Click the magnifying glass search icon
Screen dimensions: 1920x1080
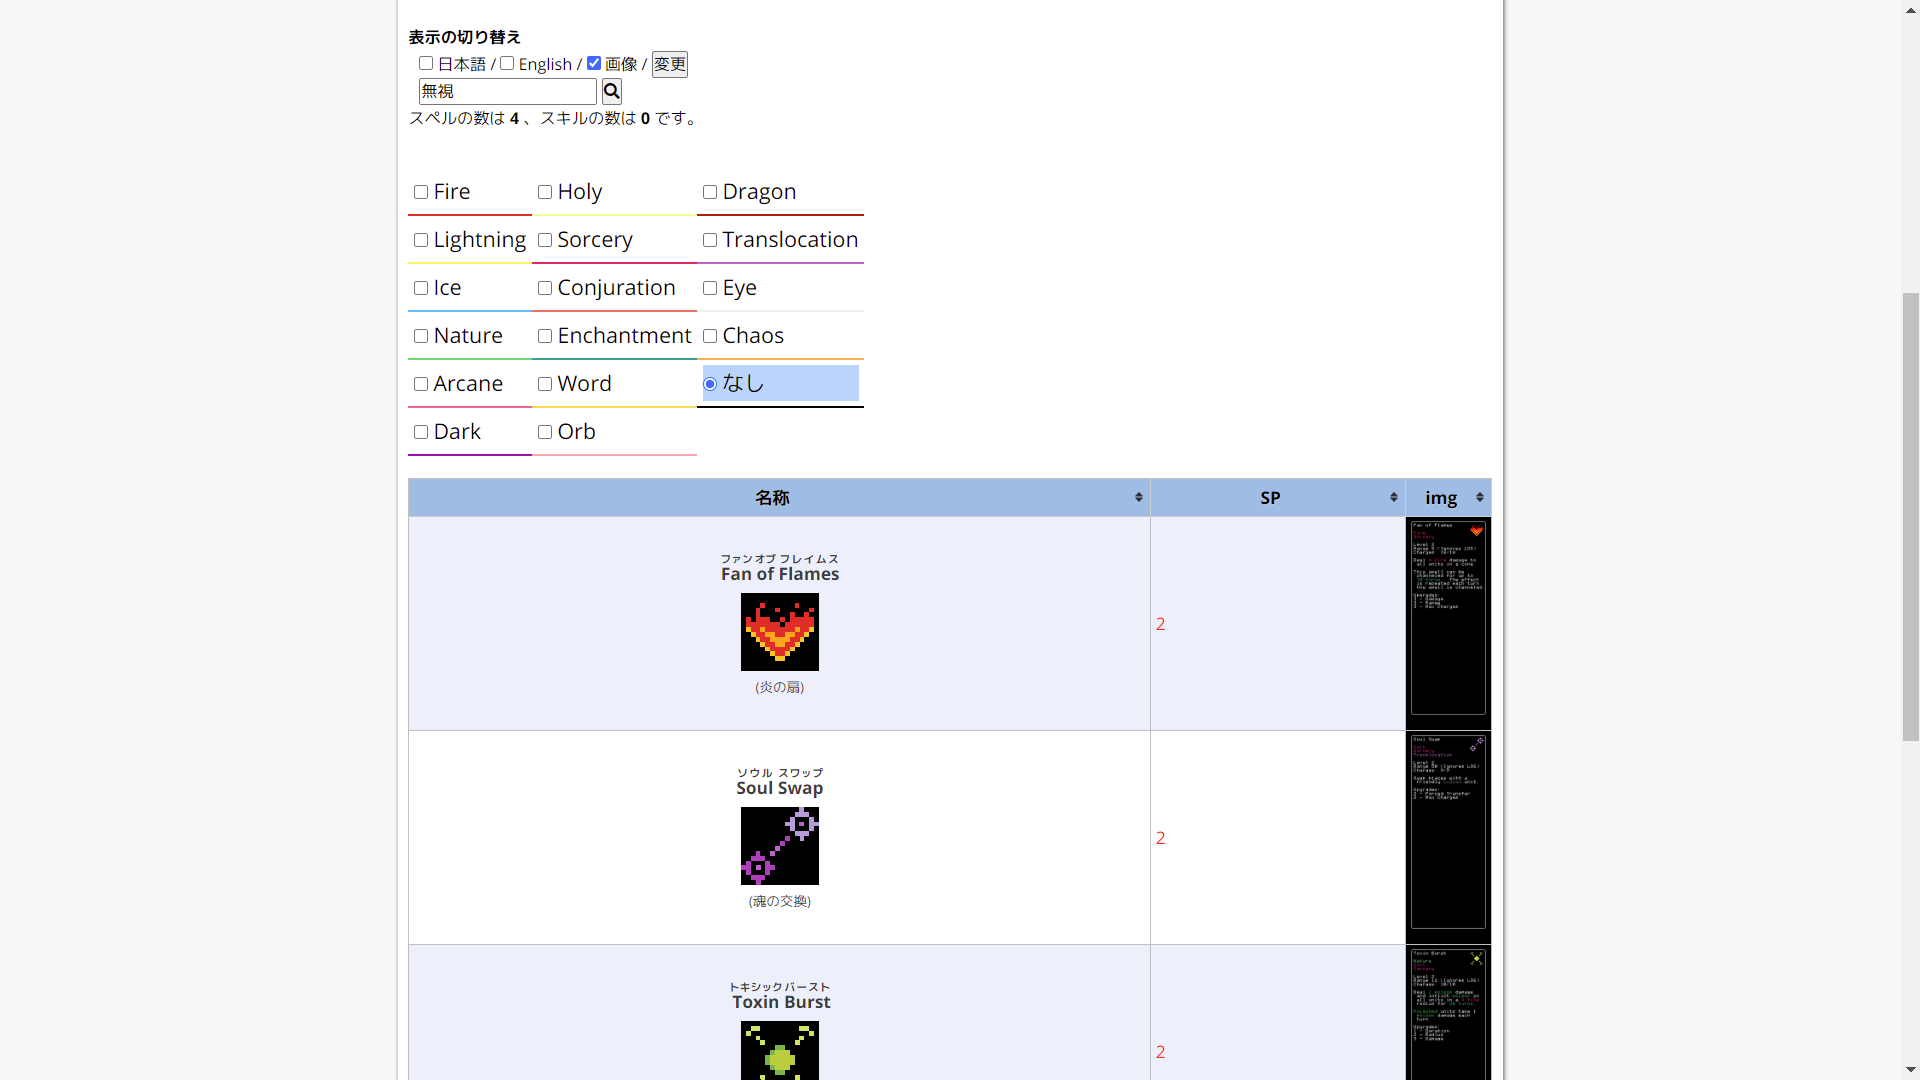pos(612,91)
